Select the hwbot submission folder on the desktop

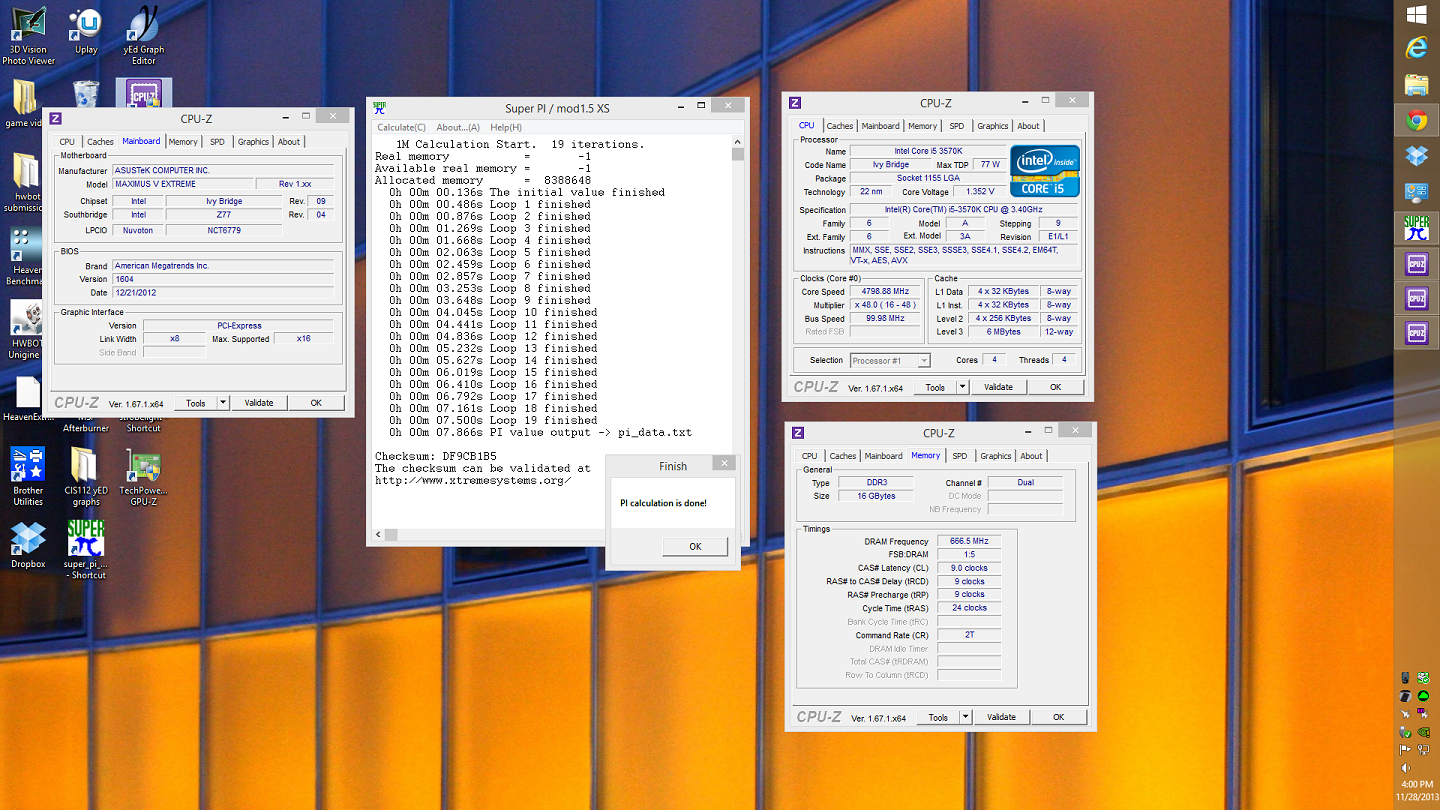24,182
